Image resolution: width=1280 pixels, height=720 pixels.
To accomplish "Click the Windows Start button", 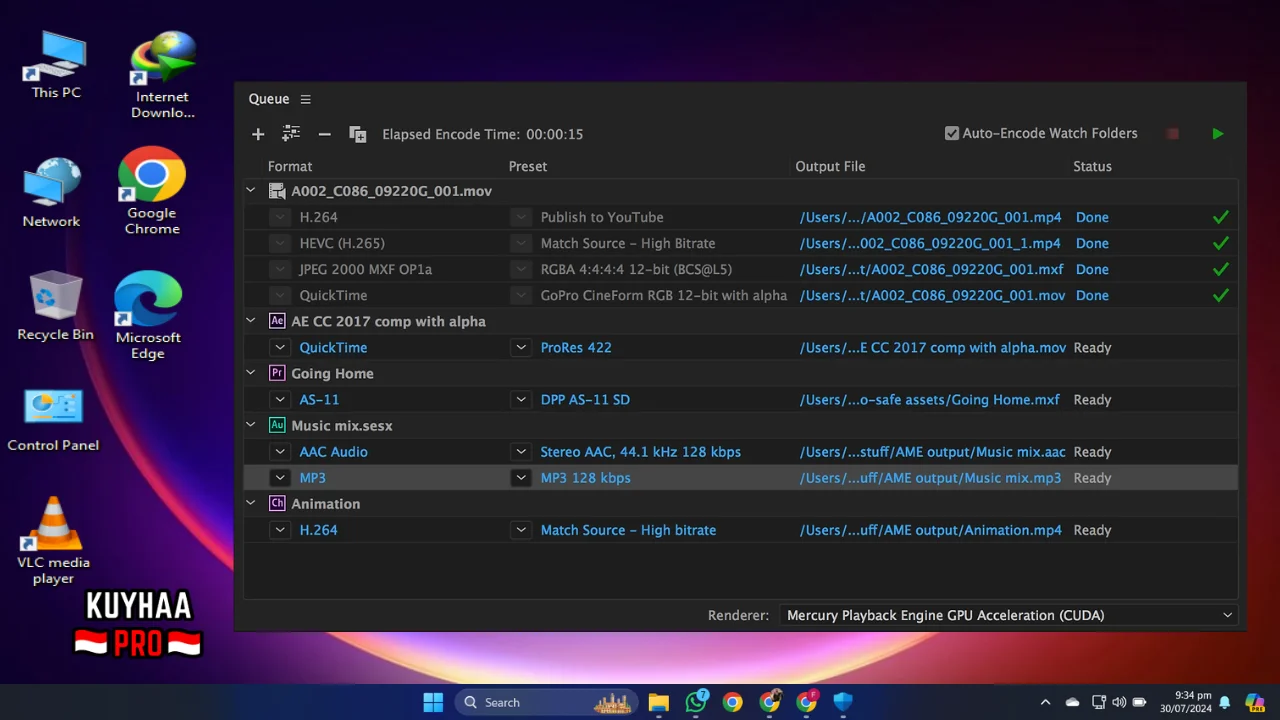I will [433, 702].
